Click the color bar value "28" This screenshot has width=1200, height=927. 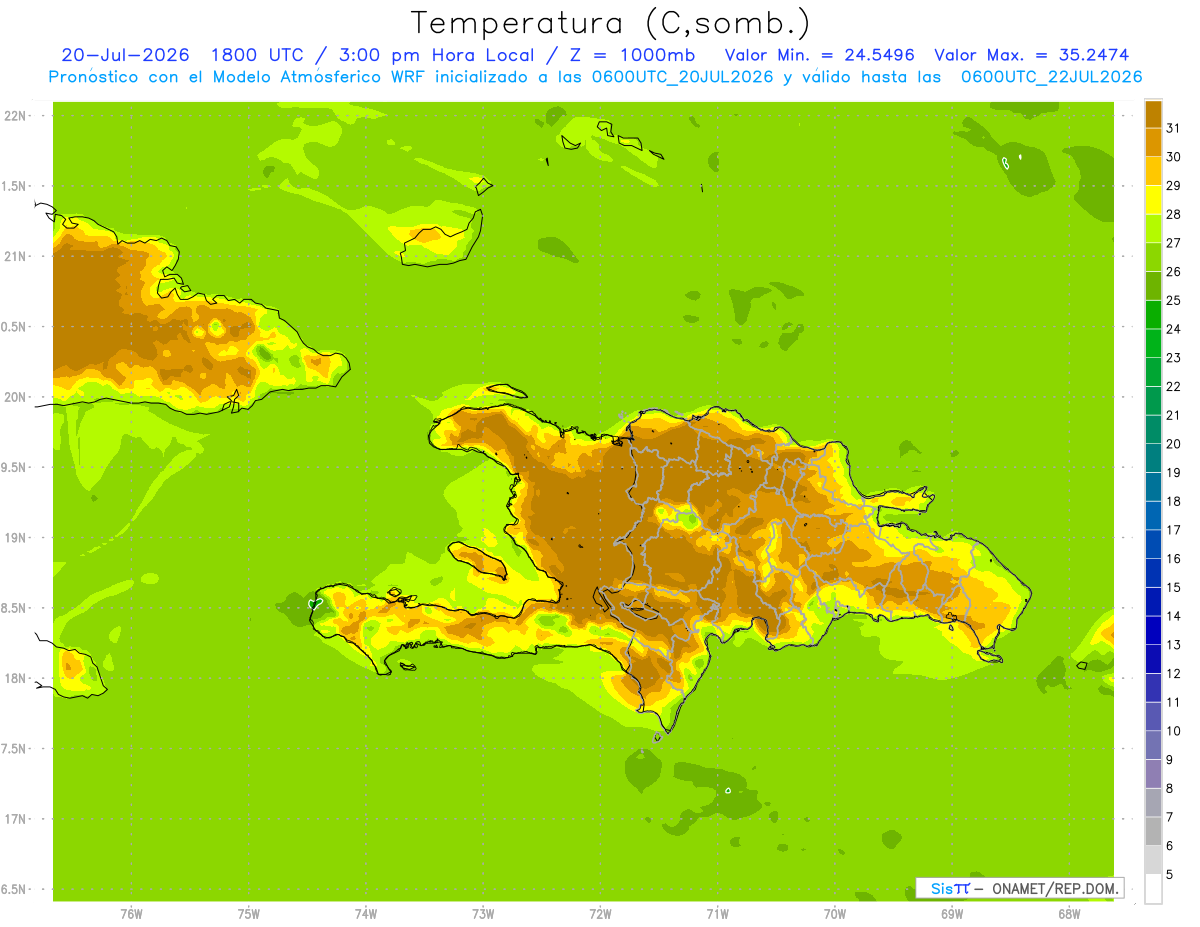point(1173,214)
